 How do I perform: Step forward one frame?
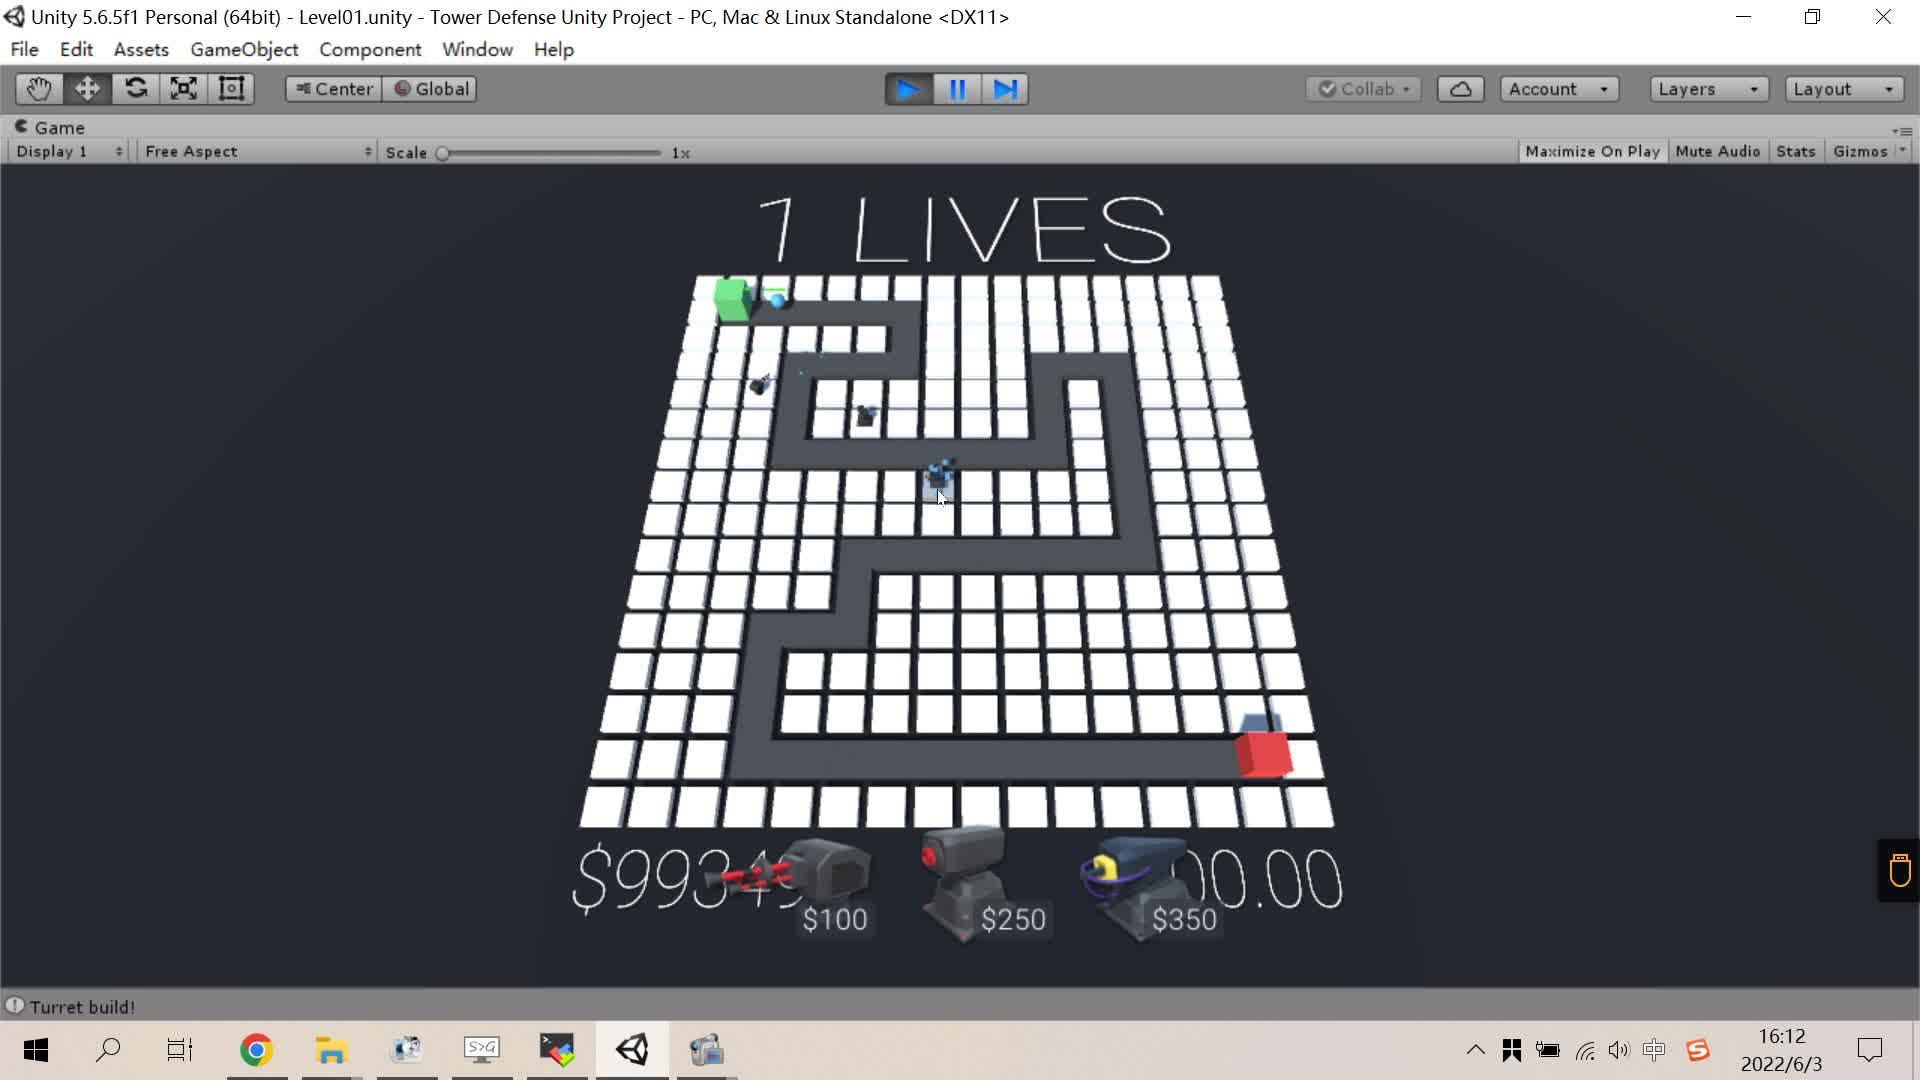pyautogui.click(x=1005, y=90)
